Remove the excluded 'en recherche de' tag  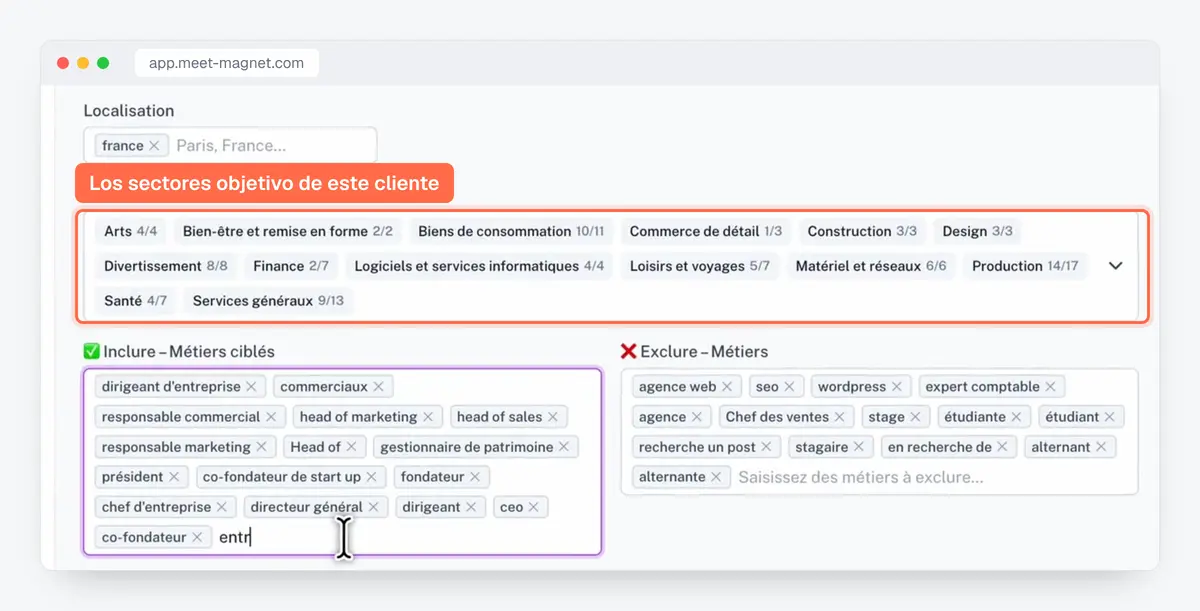[1002, 447]
